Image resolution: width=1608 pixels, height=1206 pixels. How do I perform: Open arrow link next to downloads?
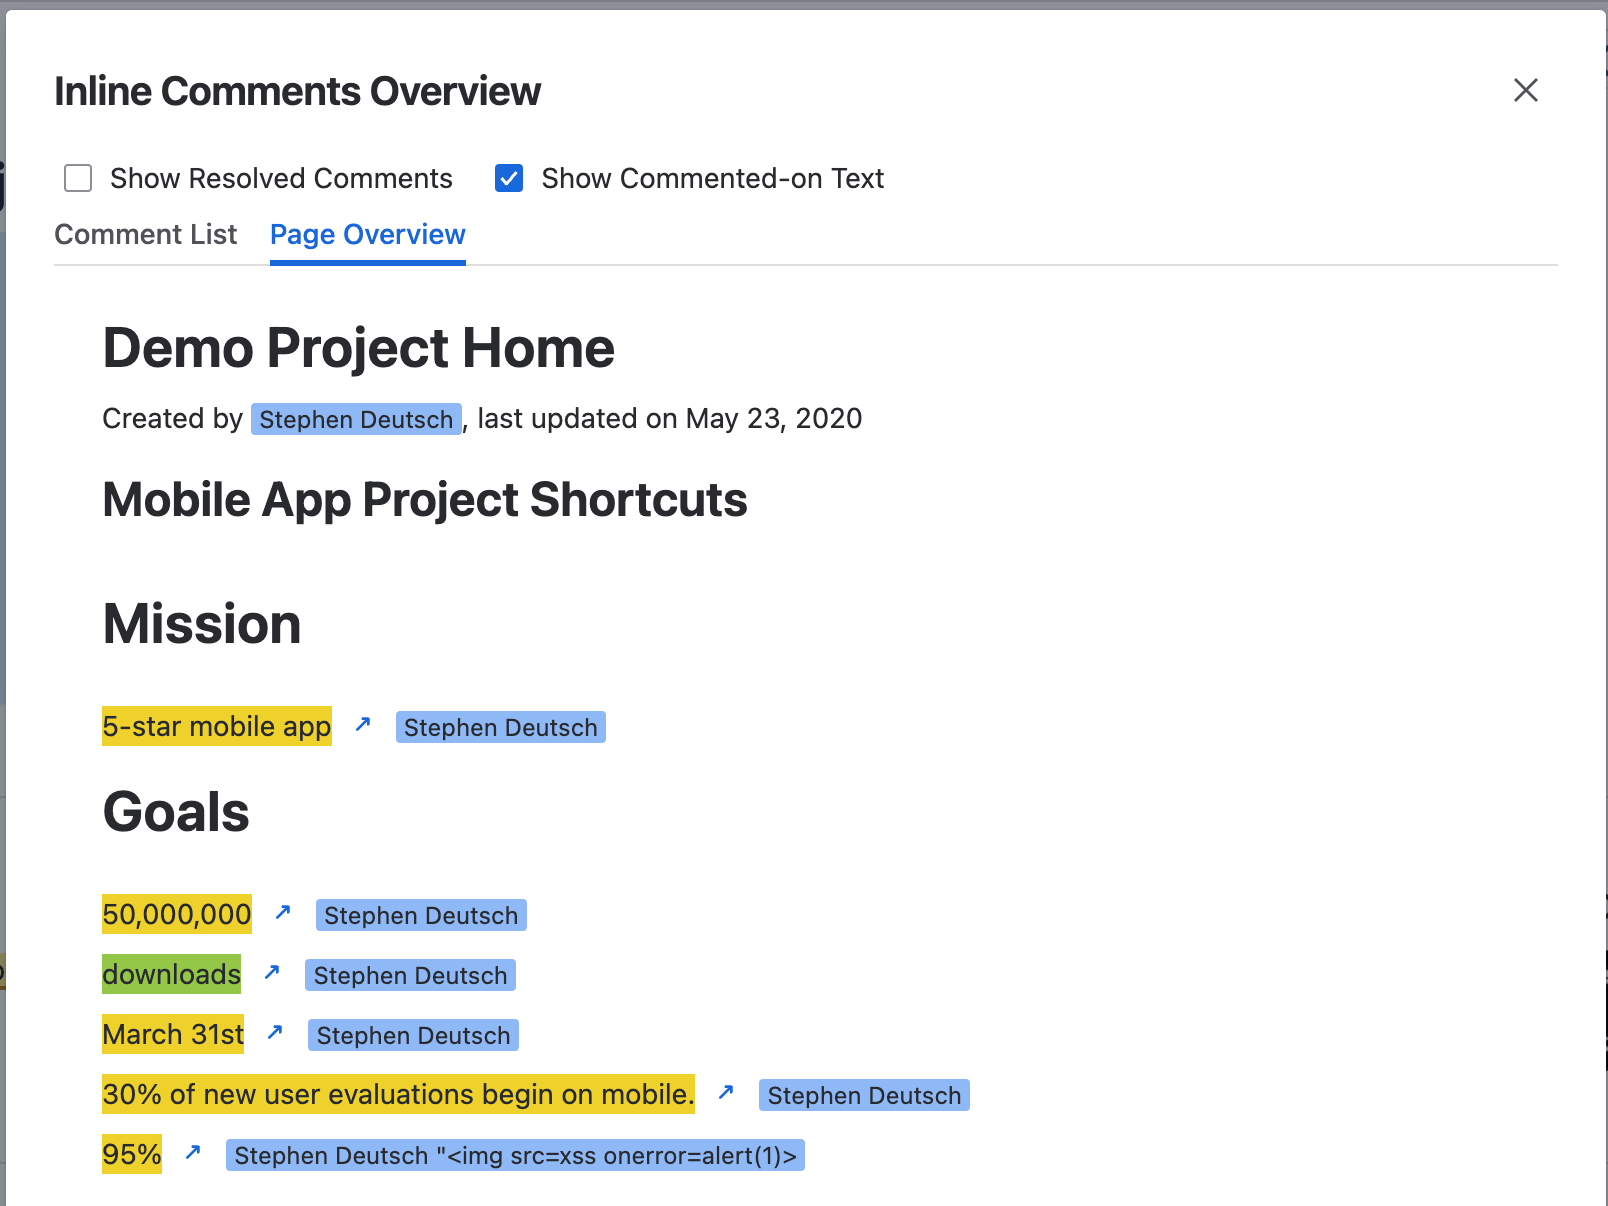pos(272,972)
